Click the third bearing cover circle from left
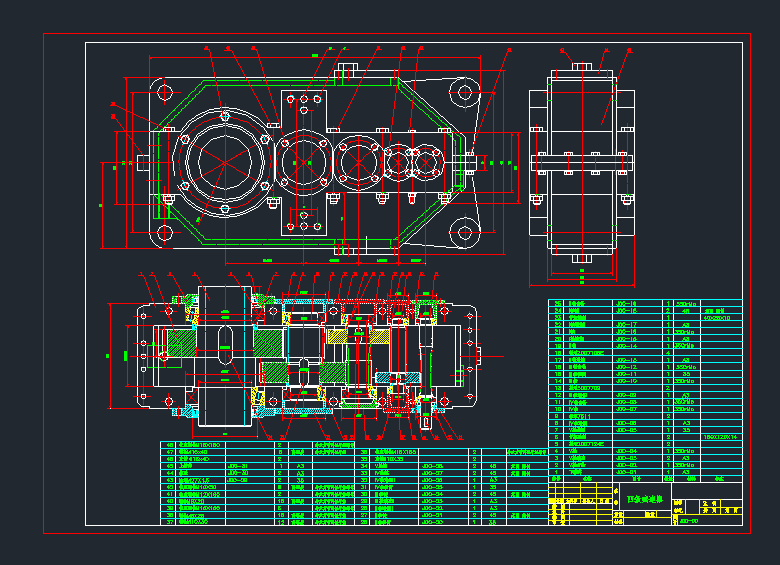This screenshot has height=565, width=780. (358, 163)
